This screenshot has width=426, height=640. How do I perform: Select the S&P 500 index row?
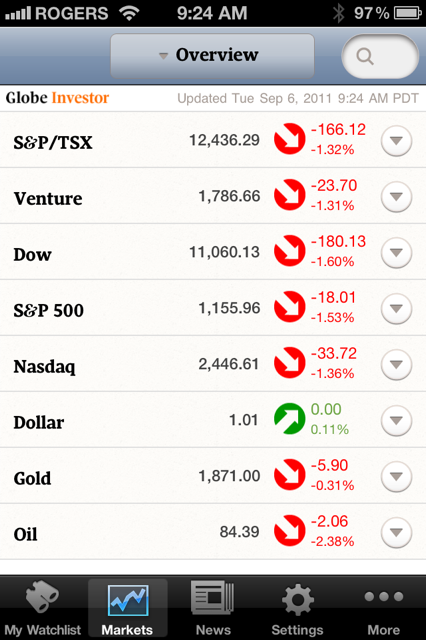213,308
